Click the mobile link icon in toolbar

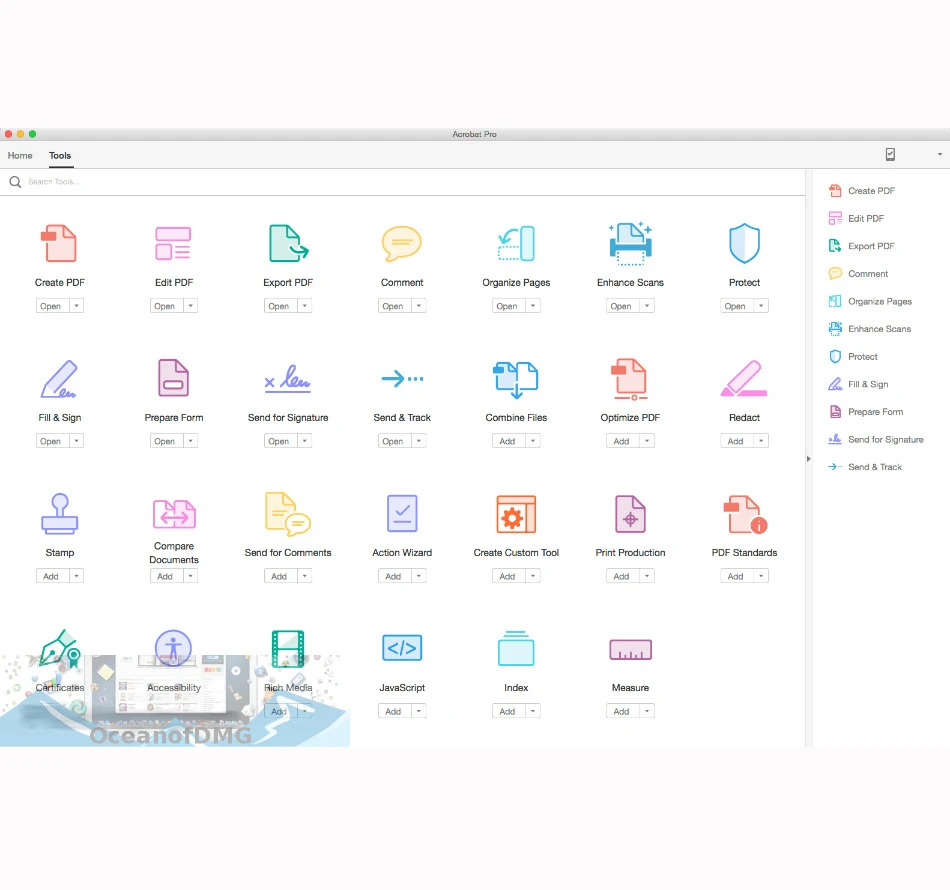tap(890, 154)
